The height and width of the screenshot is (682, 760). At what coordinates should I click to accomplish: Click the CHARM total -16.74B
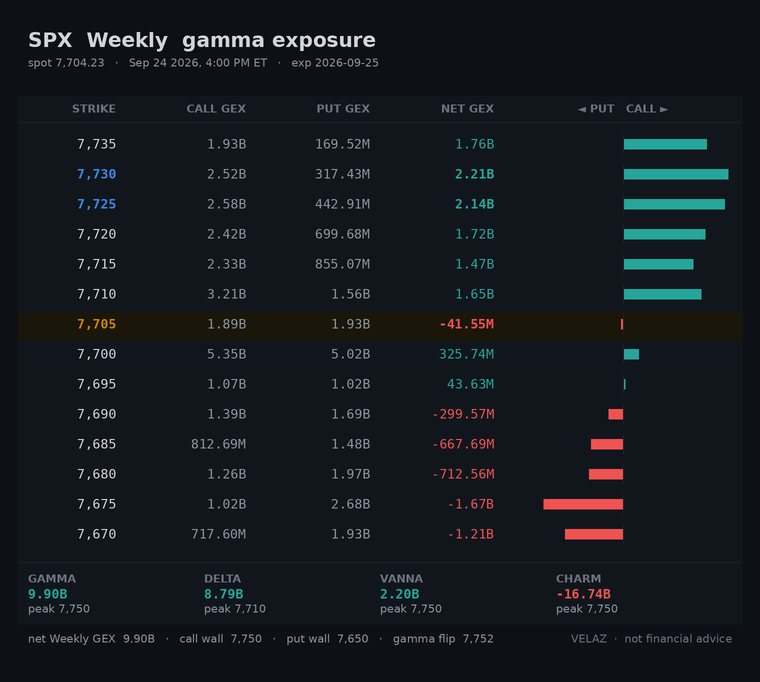(x=583, y=594)
